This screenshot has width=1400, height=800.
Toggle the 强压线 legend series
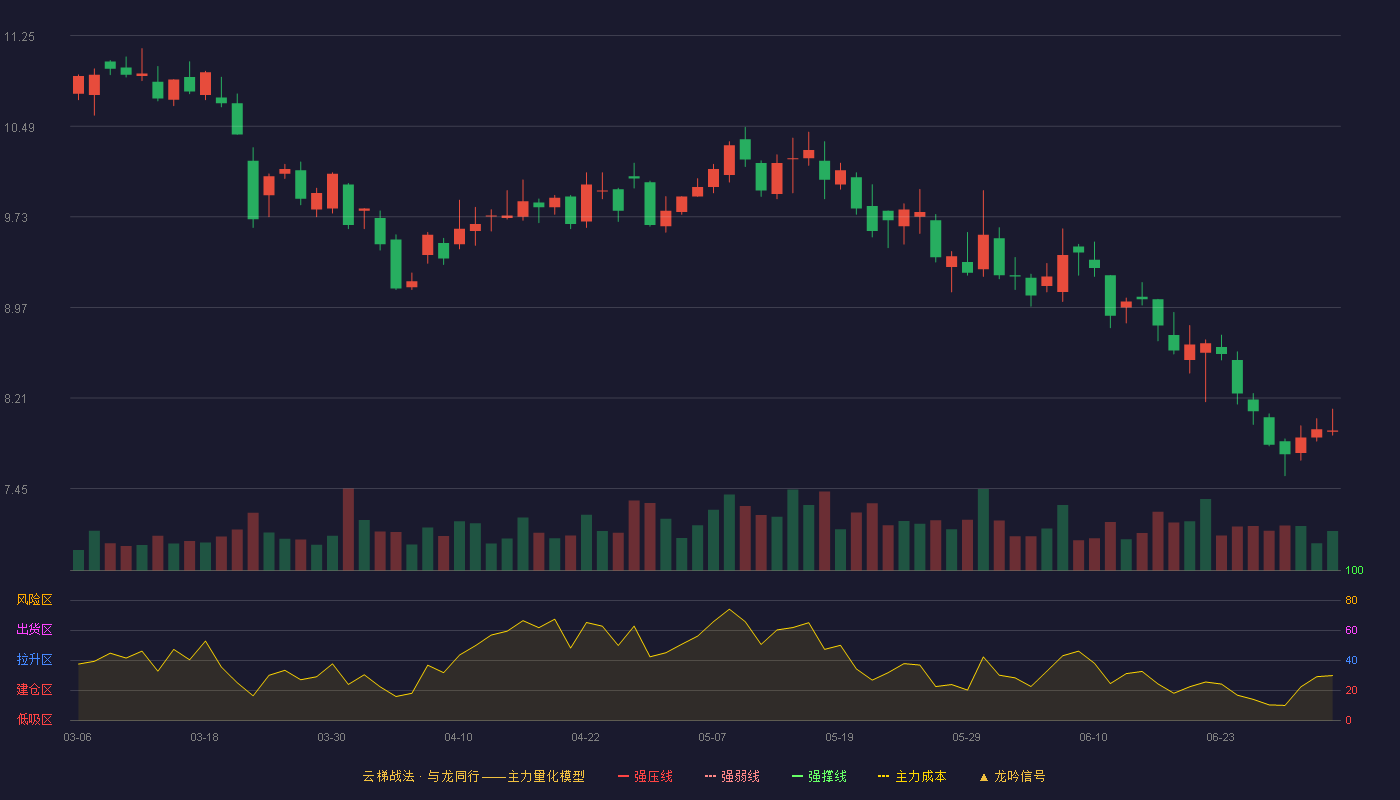pyautogui.click(x=645, y=776)
